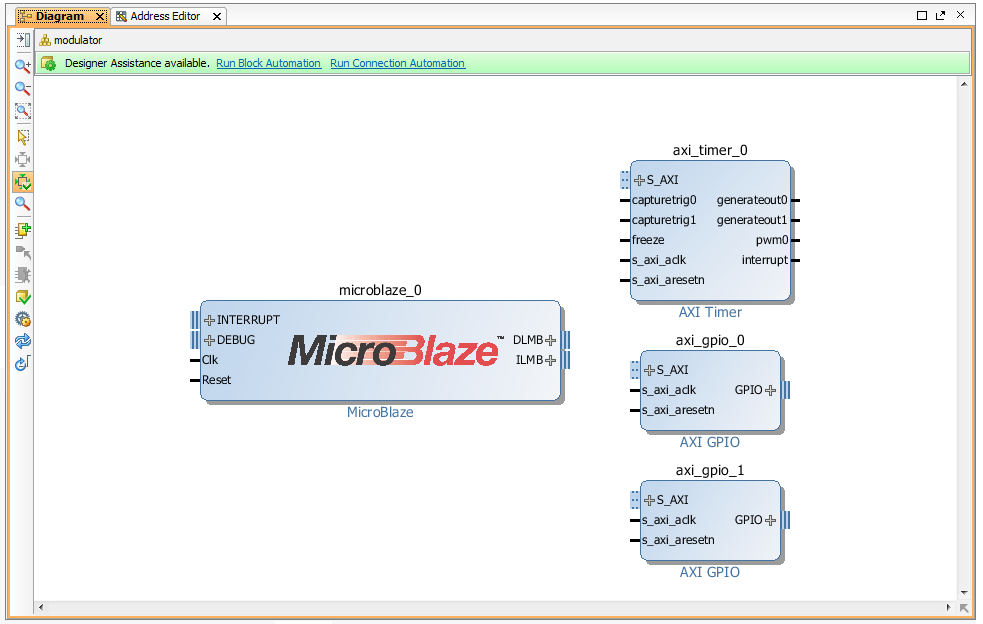The height and width of the screenshot is (624, 983).
Task: Click the Add IP icon
Action: (23, 230)
